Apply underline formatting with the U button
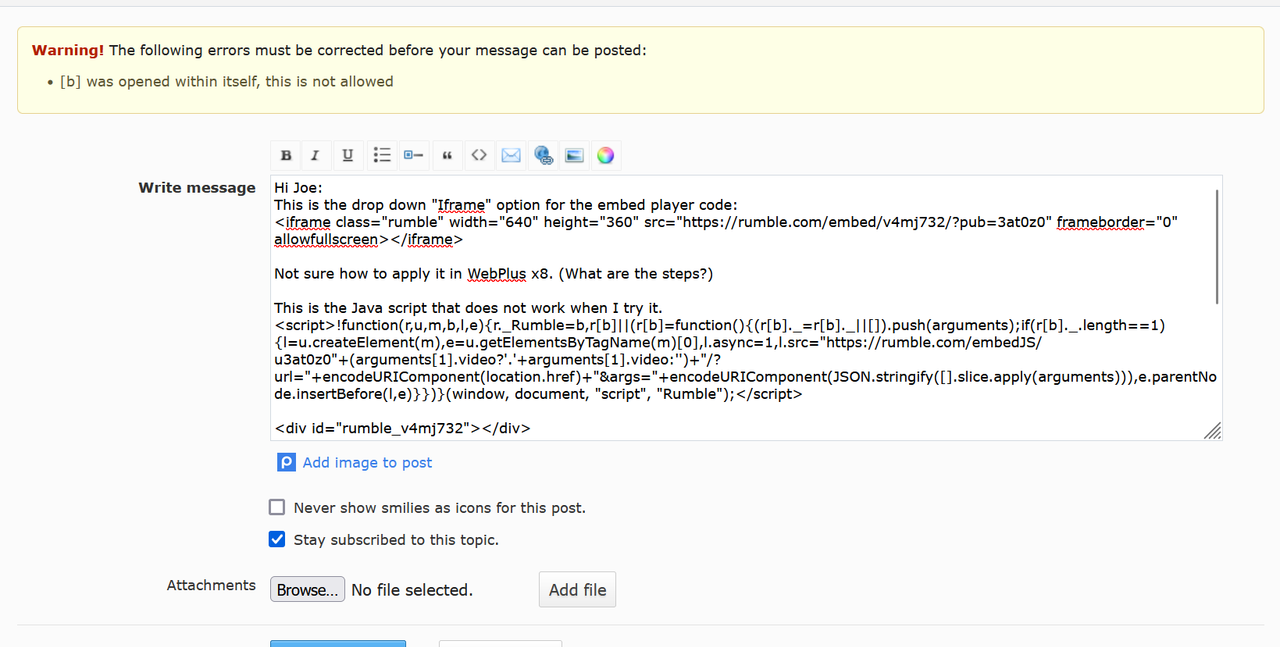 [347, 155]
